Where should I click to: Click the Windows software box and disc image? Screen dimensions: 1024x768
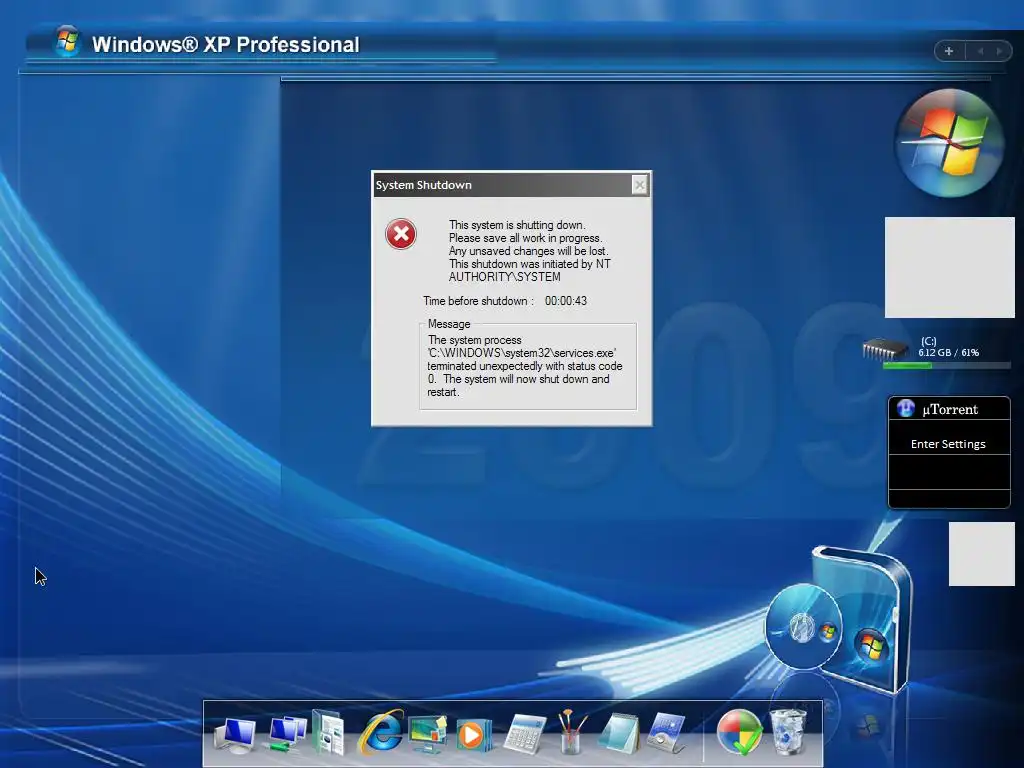(839, 620)
